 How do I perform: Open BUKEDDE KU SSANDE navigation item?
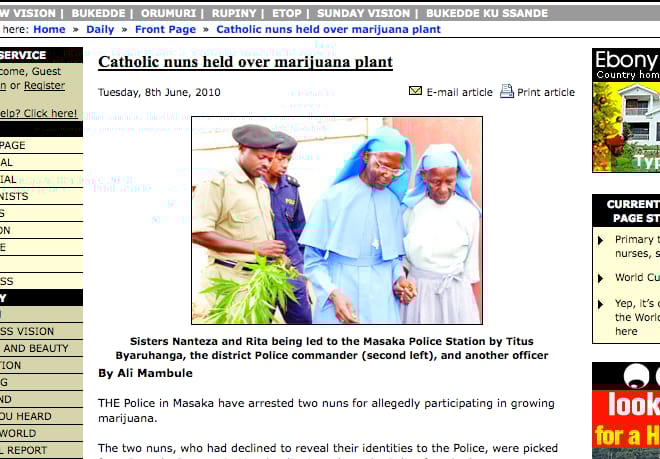point(487,13)
